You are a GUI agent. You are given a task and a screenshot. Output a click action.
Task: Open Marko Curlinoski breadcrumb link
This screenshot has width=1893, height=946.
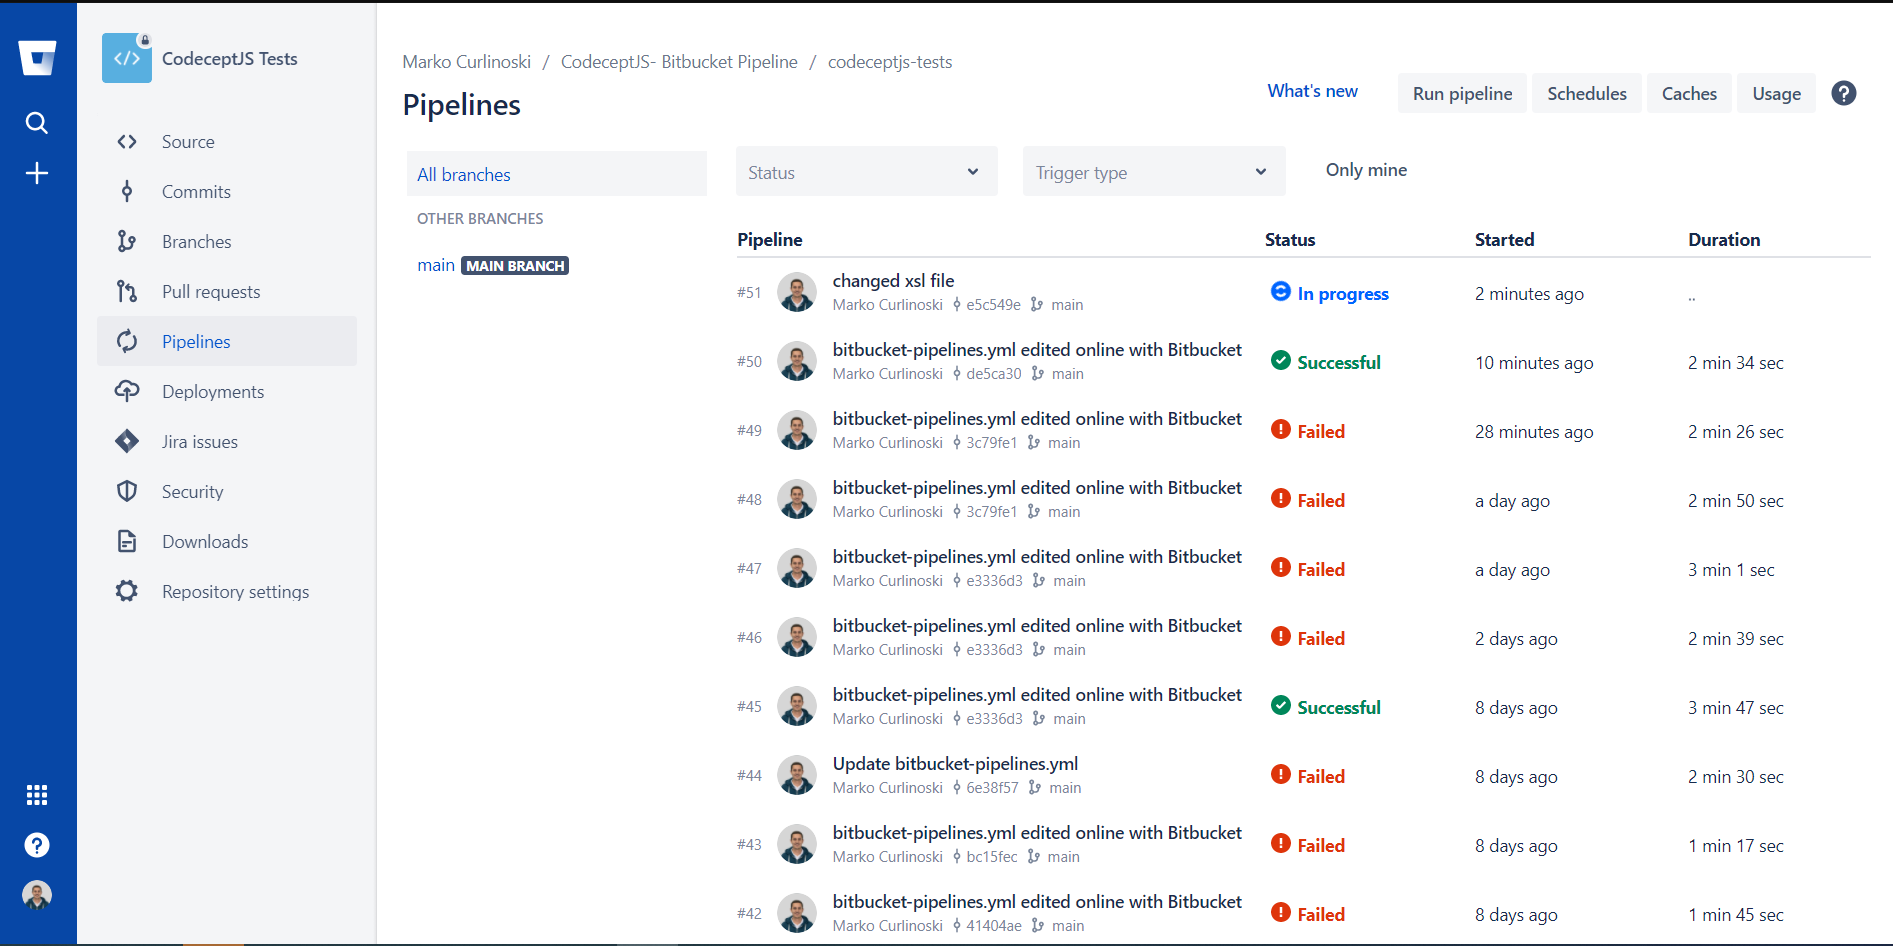click(x=466, y=62)
